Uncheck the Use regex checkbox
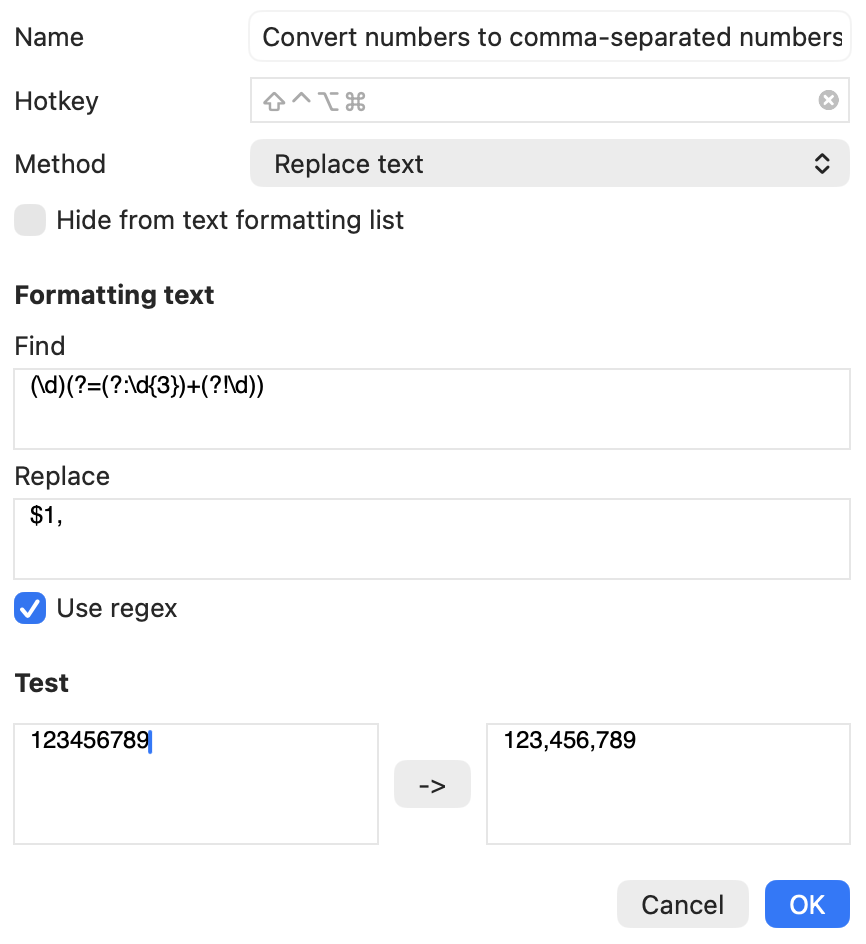 pyautogui.click(x=30, y=608)
